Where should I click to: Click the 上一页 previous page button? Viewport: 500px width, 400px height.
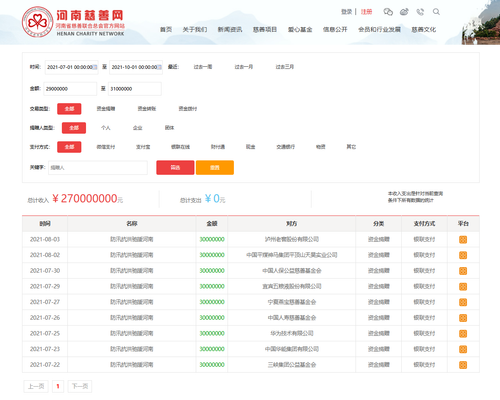pos(36,386)
